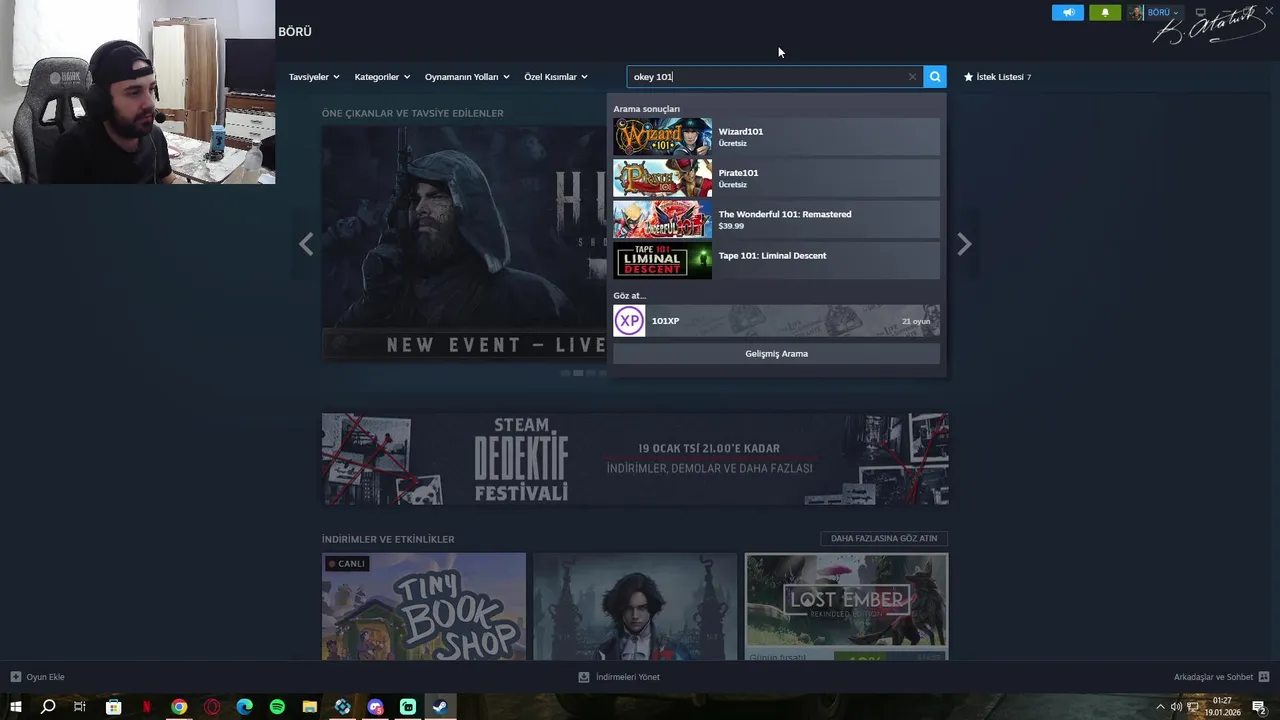Open the green notifications bell button
The width and height of the screenshot is (1280, 720).
coord(1105,13)
